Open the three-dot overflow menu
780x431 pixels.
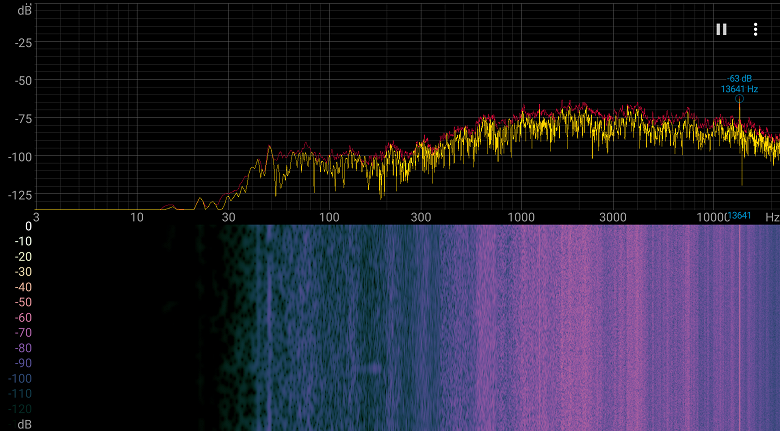coord(755,29)
